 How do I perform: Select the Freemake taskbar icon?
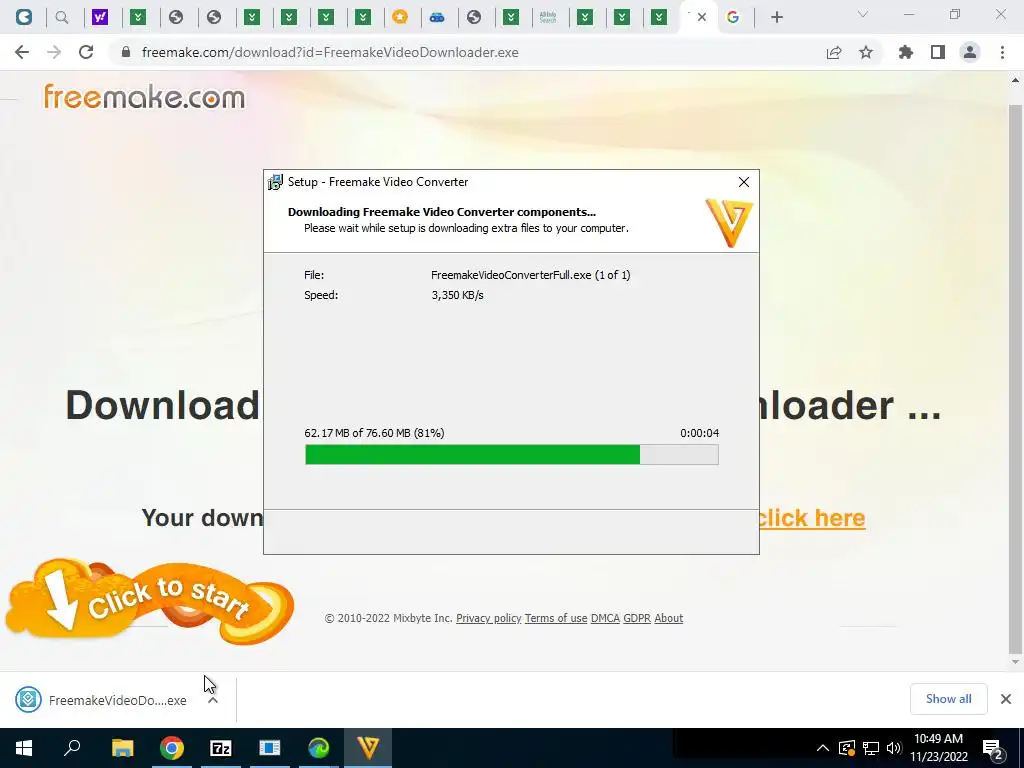[x=368, y=748]
